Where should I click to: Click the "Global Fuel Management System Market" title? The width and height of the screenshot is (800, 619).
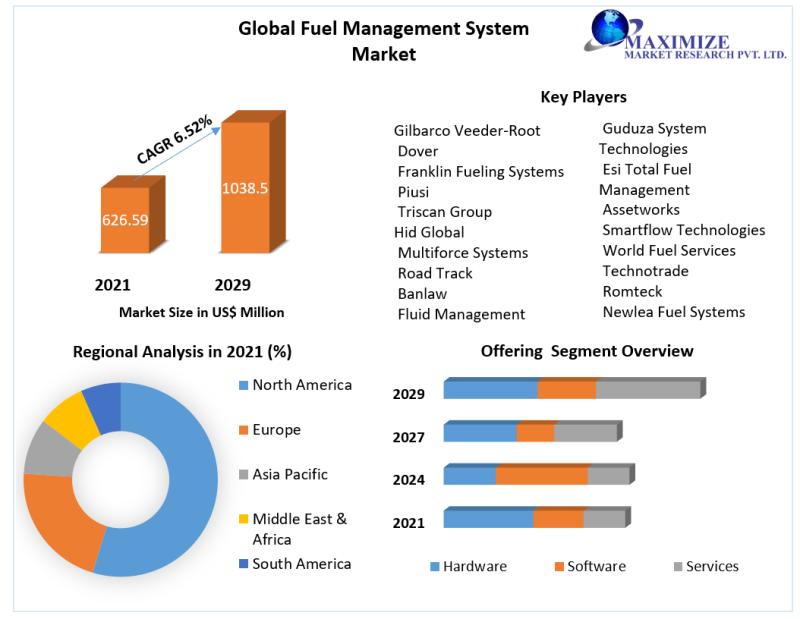(x=384, y=41)
